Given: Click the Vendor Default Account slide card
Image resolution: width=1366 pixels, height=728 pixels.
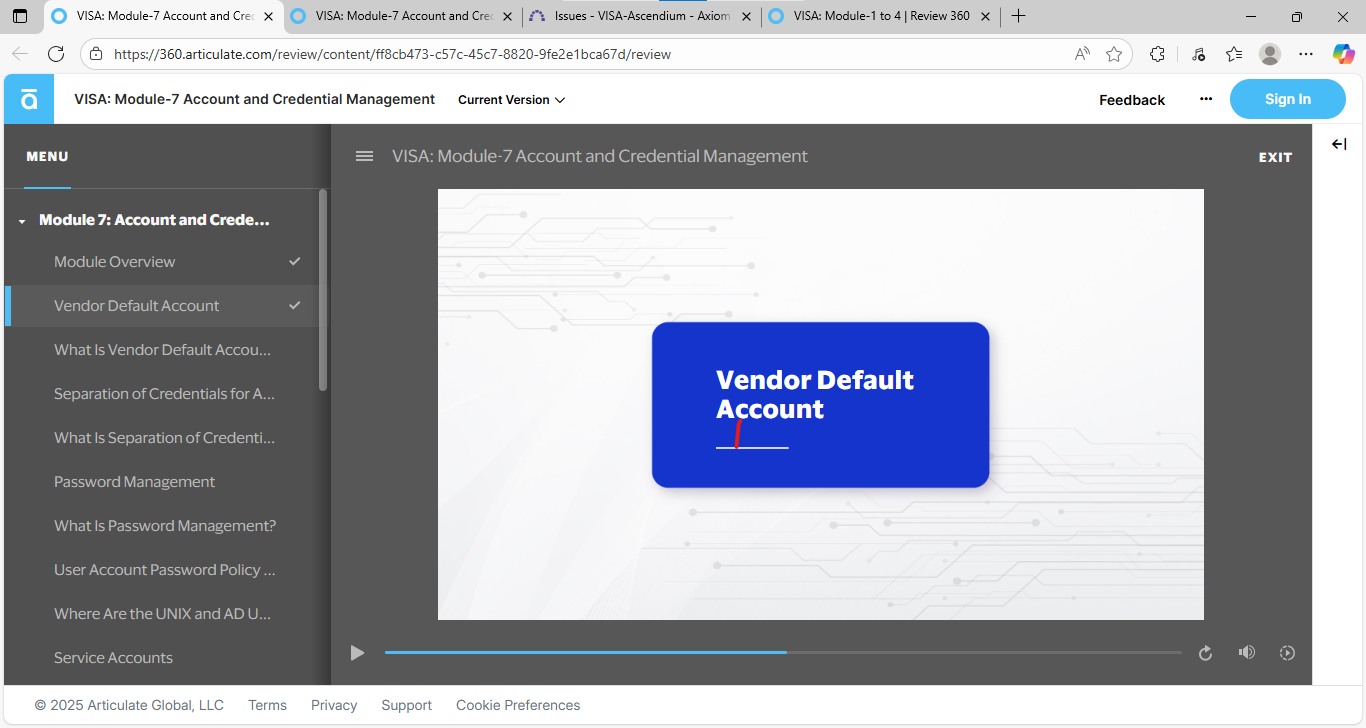Looking at the screenshot, I should [820, 405].
